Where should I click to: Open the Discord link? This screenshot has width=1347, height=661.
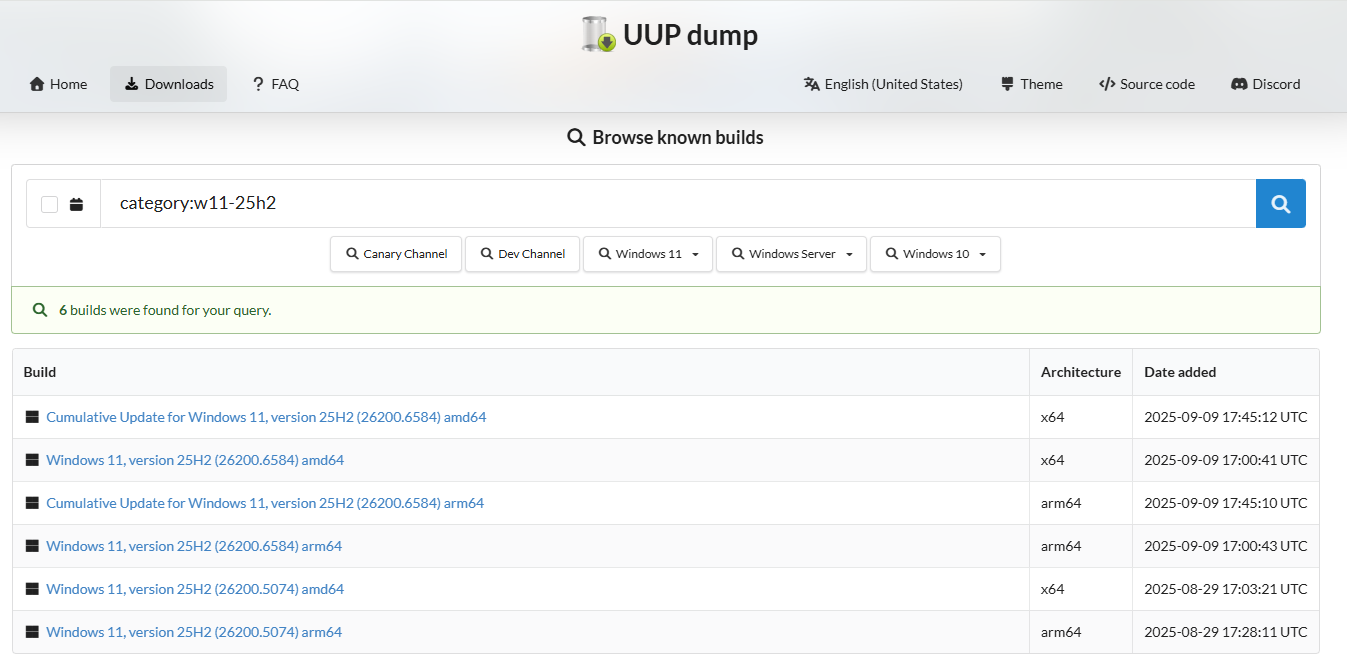coord(1265,84)
